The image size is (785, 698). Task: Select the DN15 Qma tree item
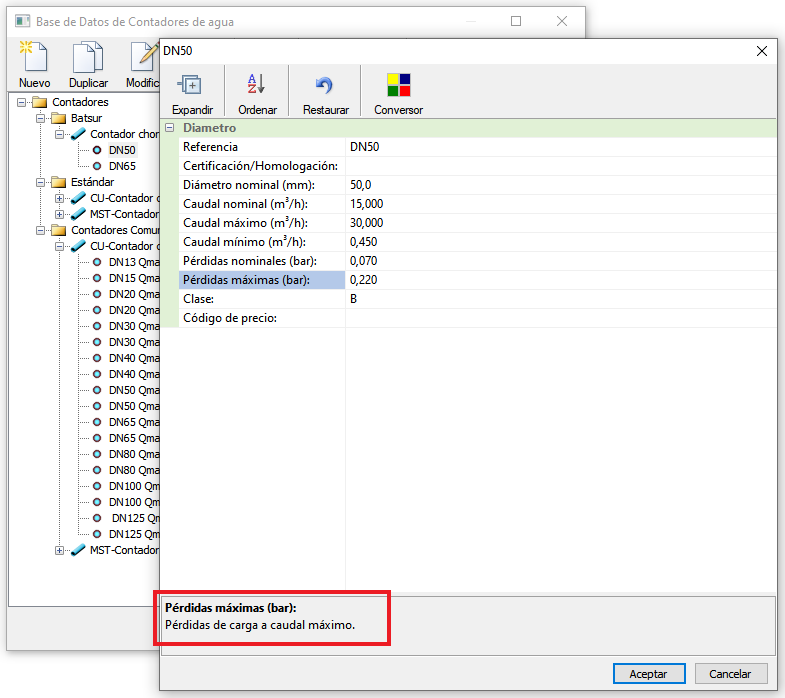[134, 278]
